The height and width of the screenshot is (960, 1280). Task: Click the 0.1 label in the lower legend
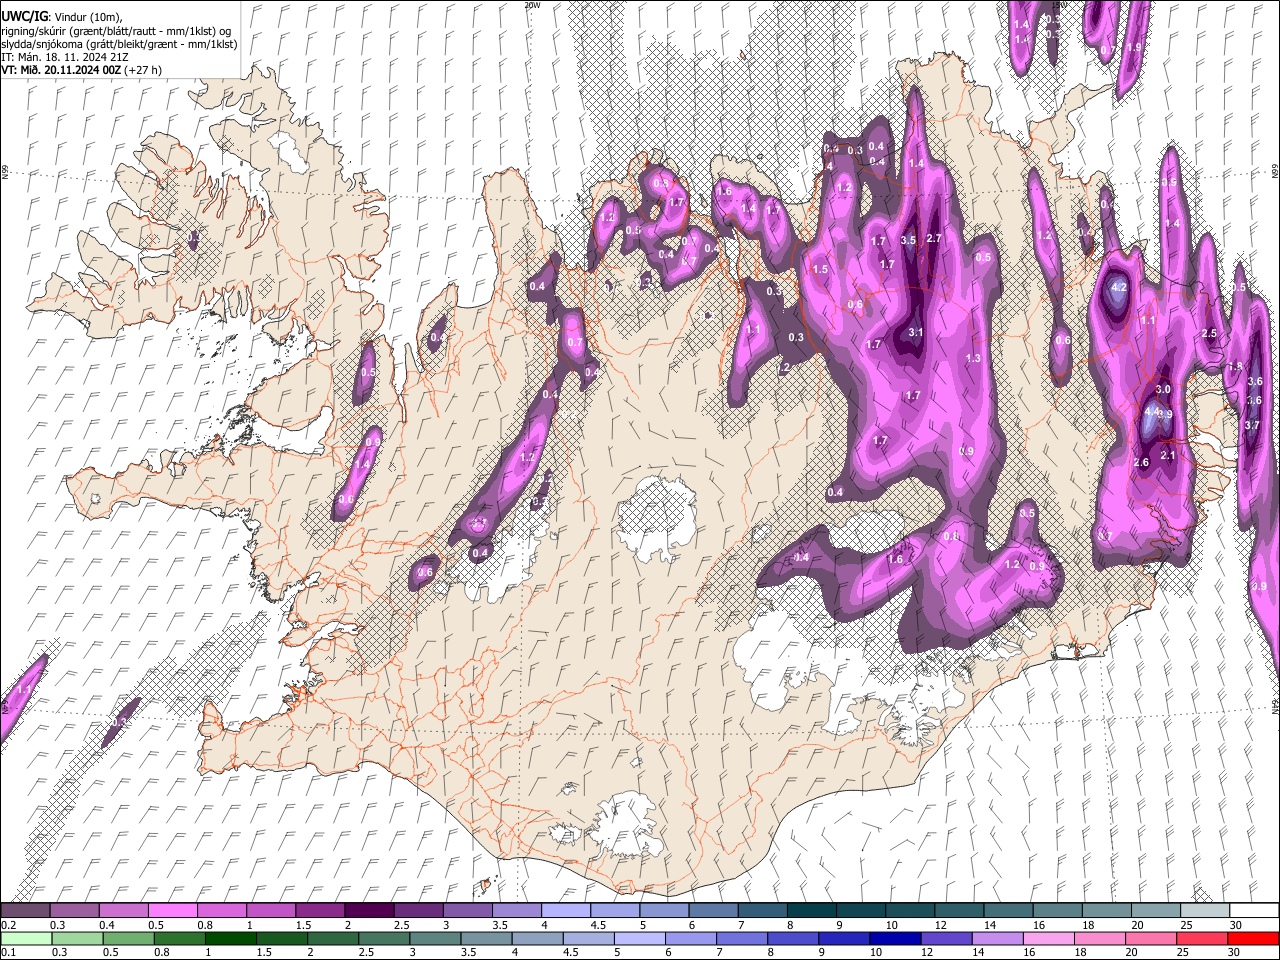click(8, 952)
